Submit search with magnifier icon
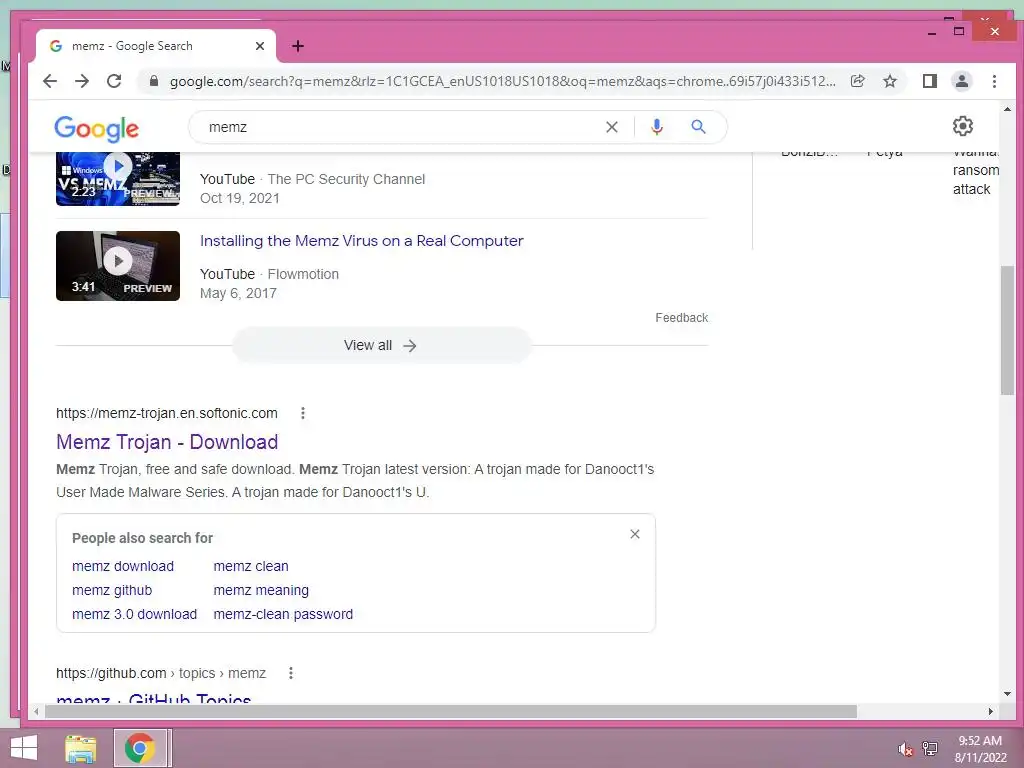 pyautogui.click(x=698, y=127)
